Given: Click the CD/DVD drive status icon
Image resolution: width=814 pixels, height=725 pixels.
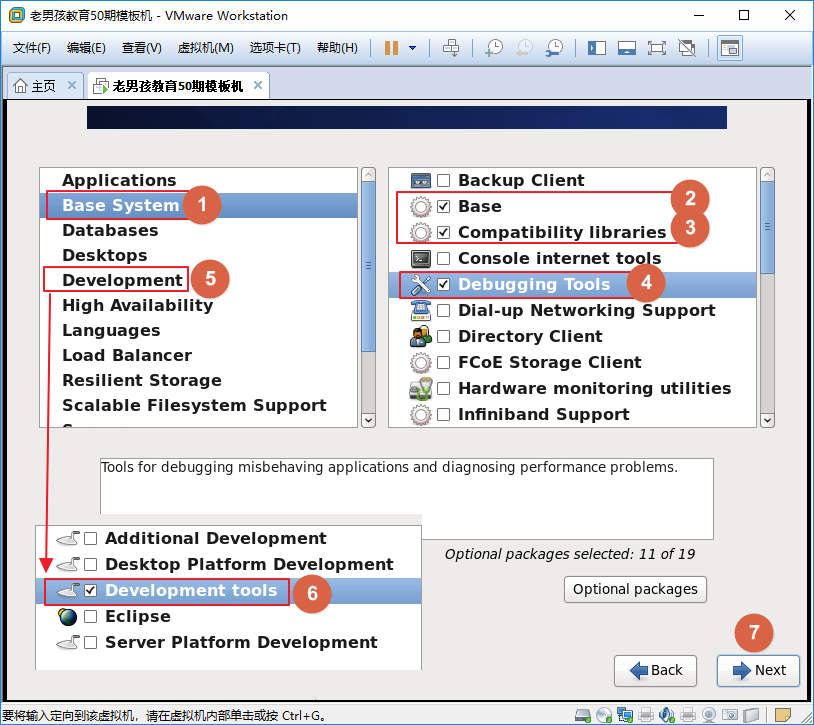Looking at the screenshot, I should [604, 715].
